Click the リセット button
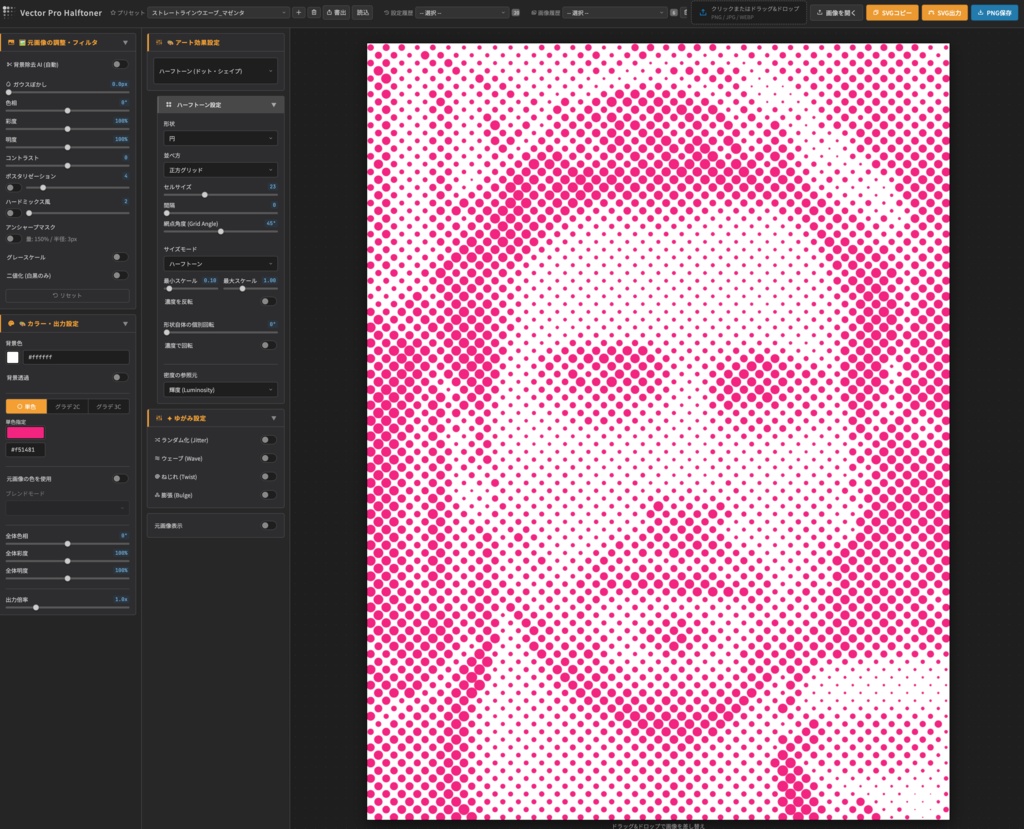Viewport: 1024px width, 829px height. tap(67, 295)
